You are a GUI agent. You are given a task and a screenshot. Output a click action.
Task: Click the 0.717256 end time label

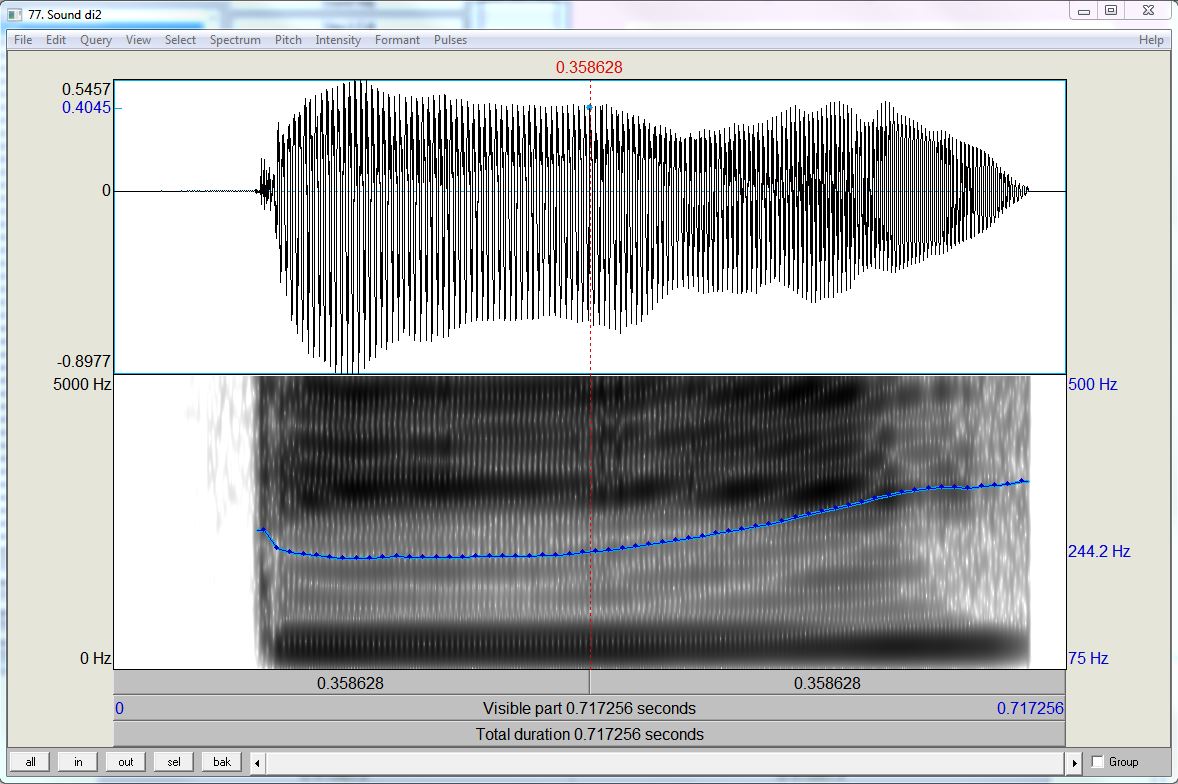(1030, 708)
